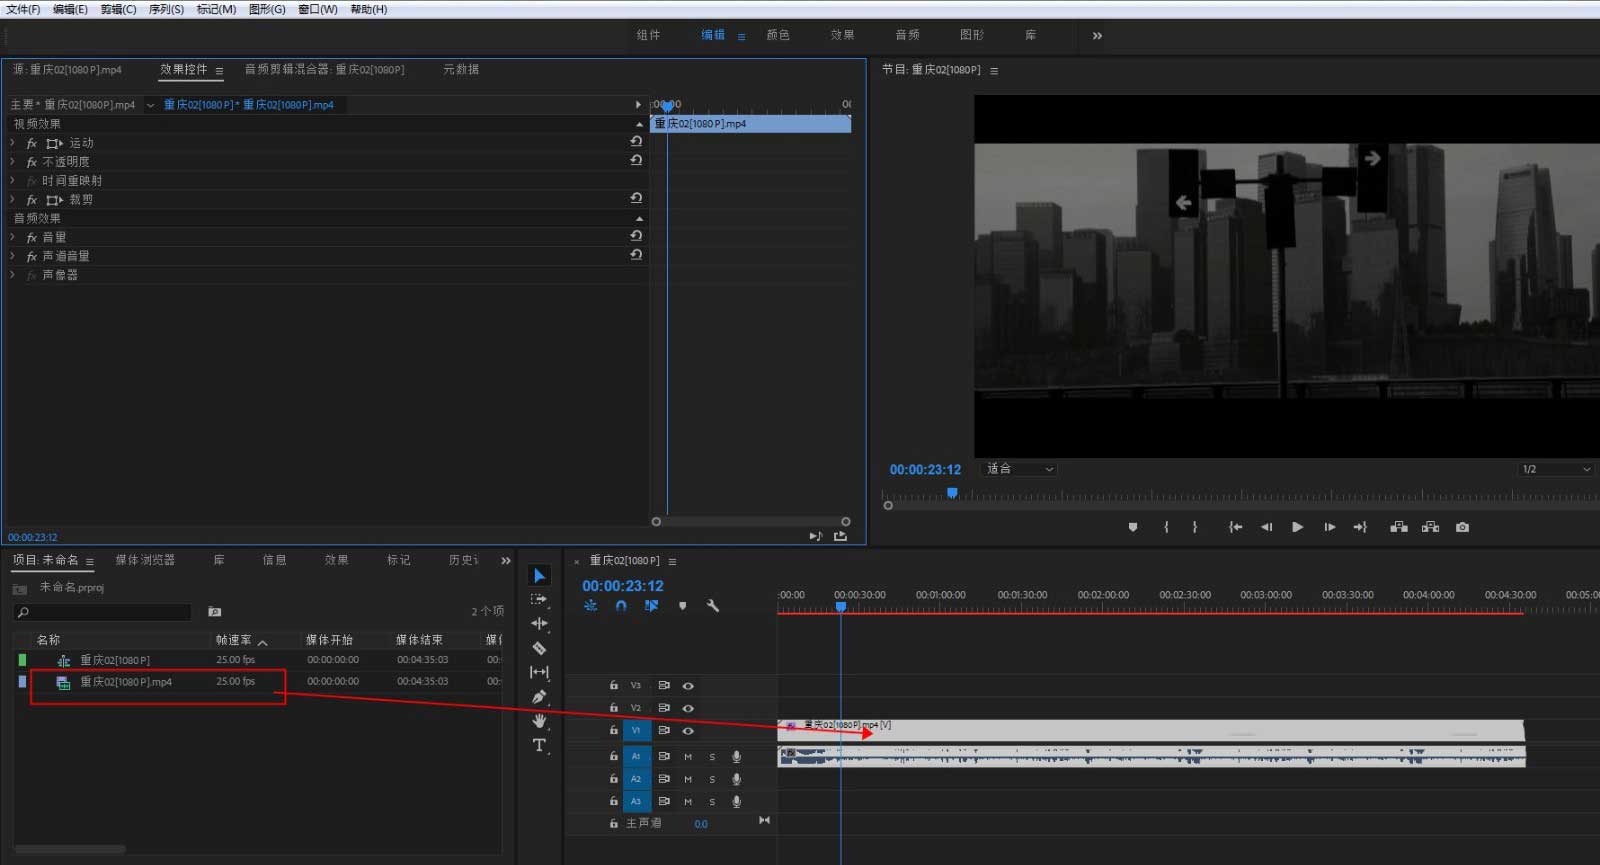
Task: Select 重庆02[1080P].mp4 in project panel
Action: point(126,682)
